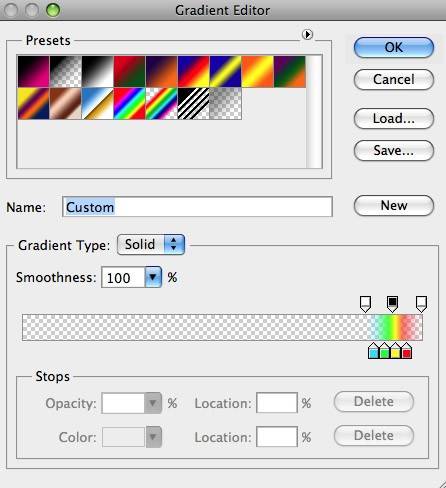Click the Load... button
The width and height of the screenshot is (446, 488).
(394, 118)
